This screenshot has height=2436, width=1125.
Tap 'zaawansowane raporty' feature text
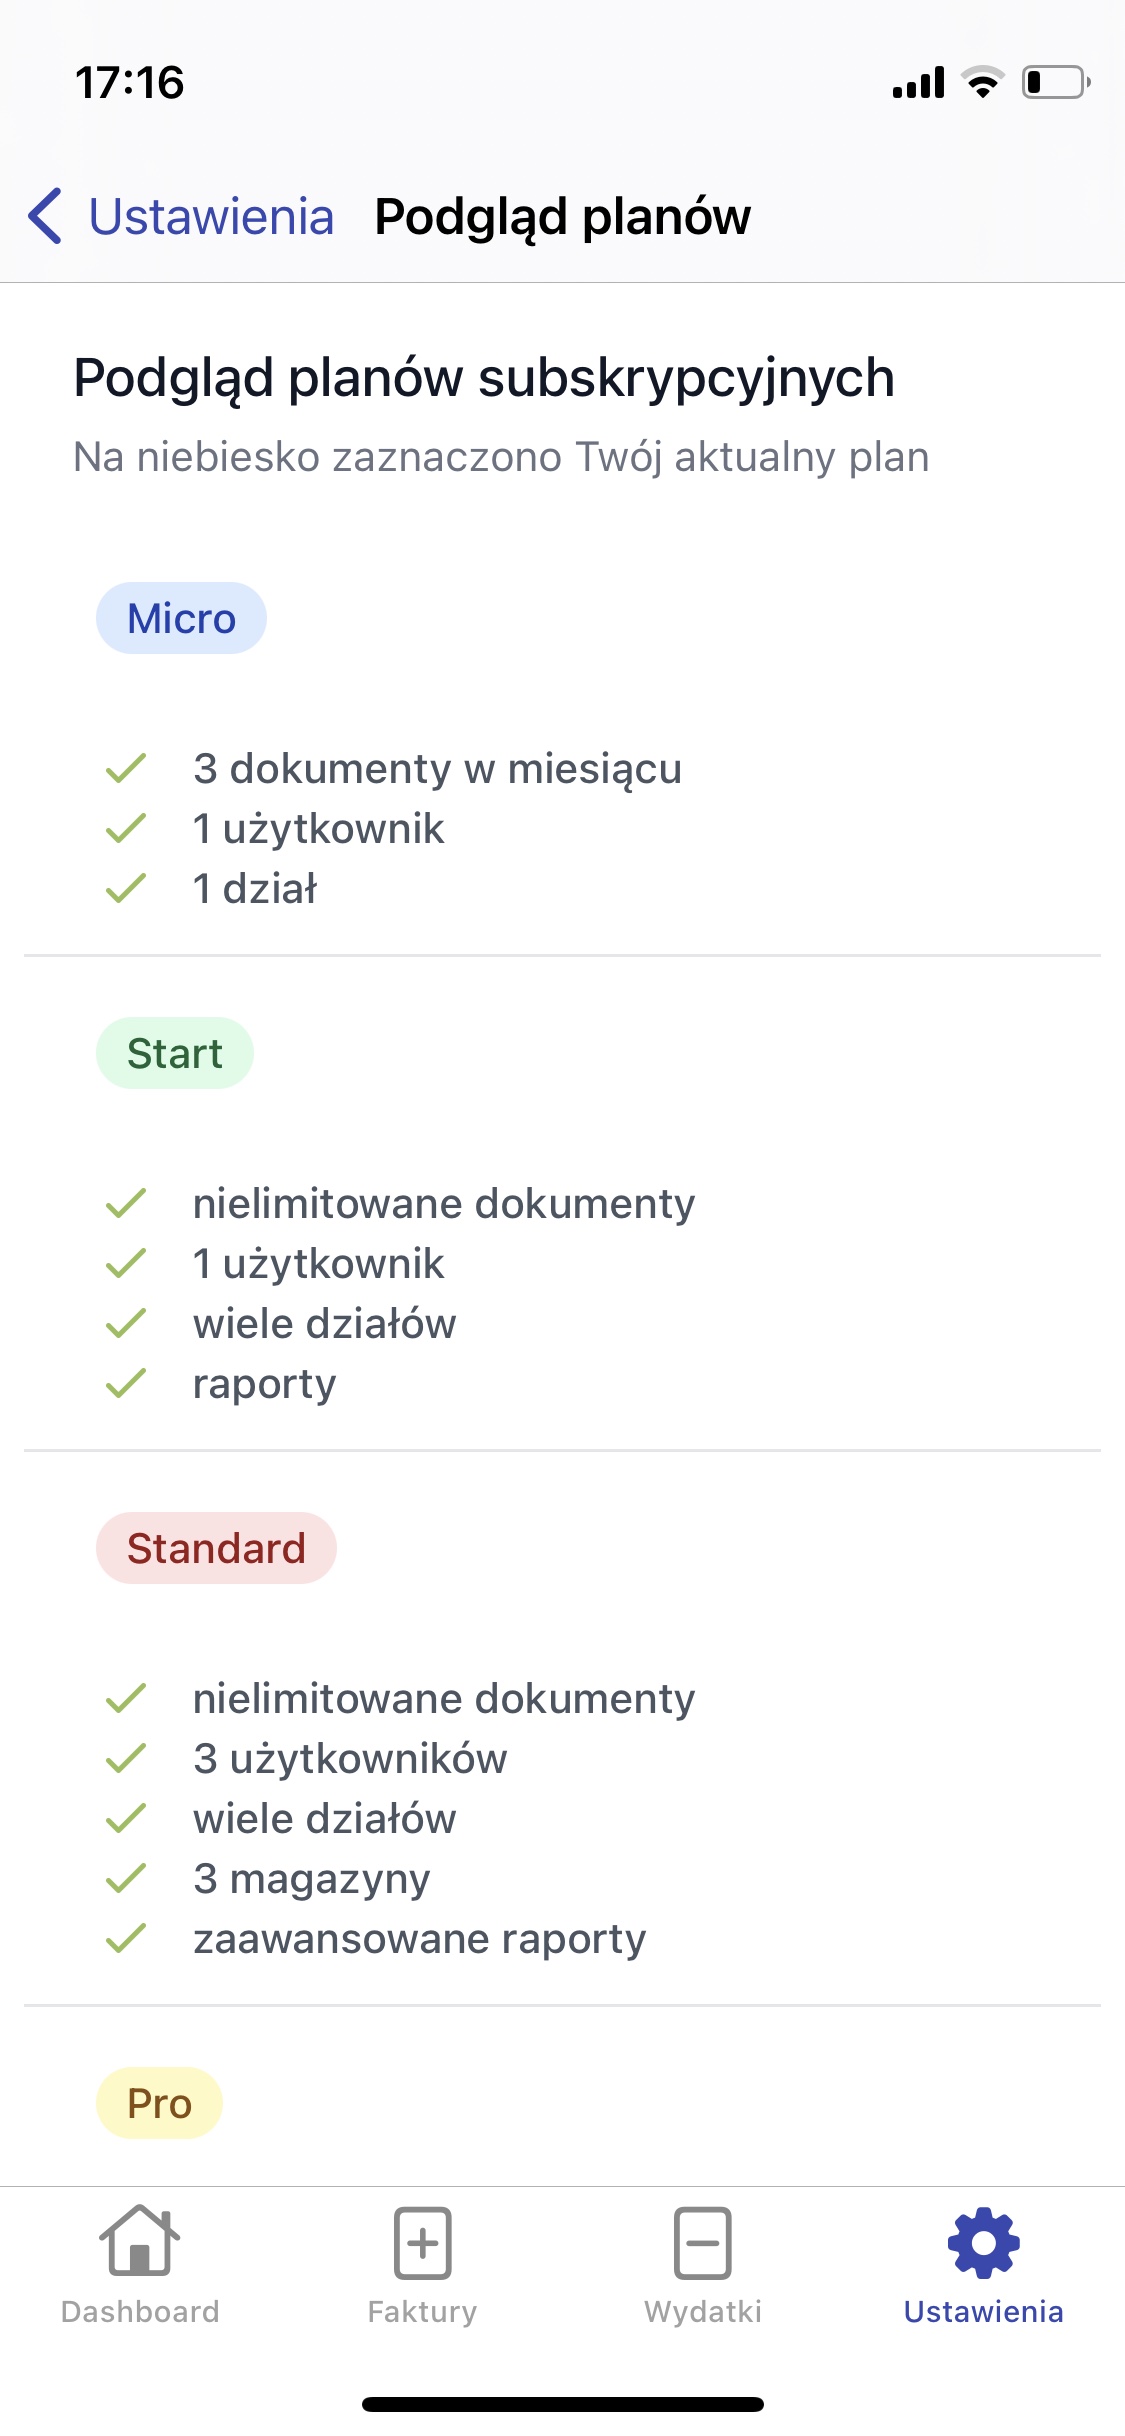419,1938
